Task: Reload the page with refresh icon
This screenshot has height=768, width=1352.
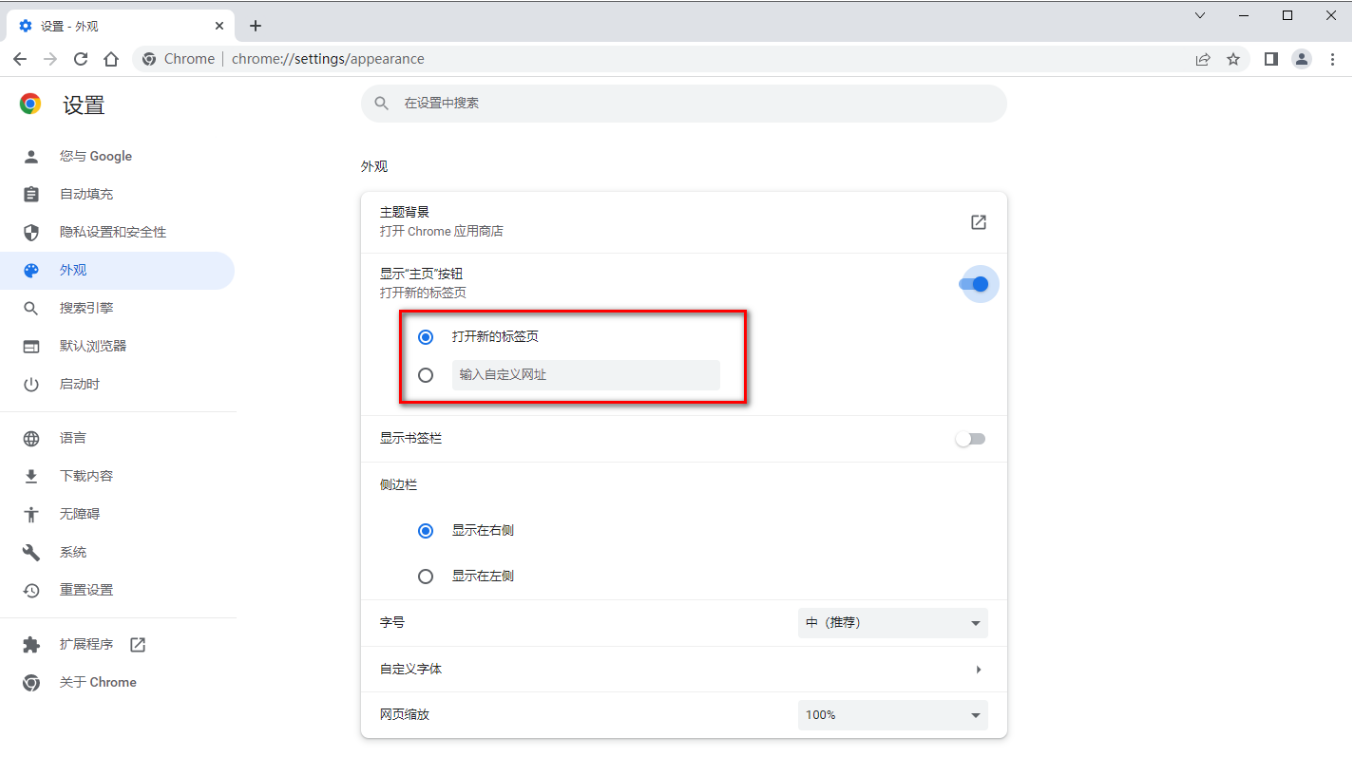Action: click(x=81, y=59)
